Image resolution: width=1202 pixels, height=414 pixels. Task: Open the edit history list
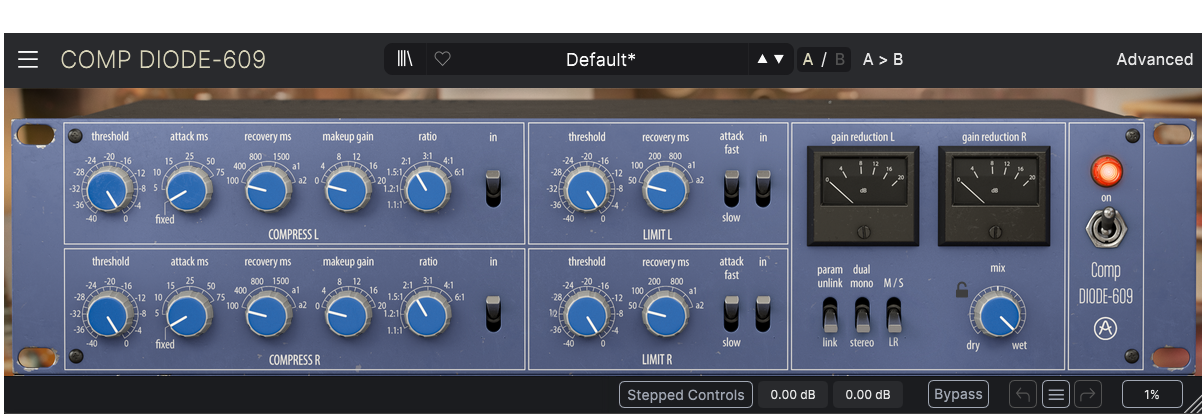pyautogui.click(x=1056, y=395)
